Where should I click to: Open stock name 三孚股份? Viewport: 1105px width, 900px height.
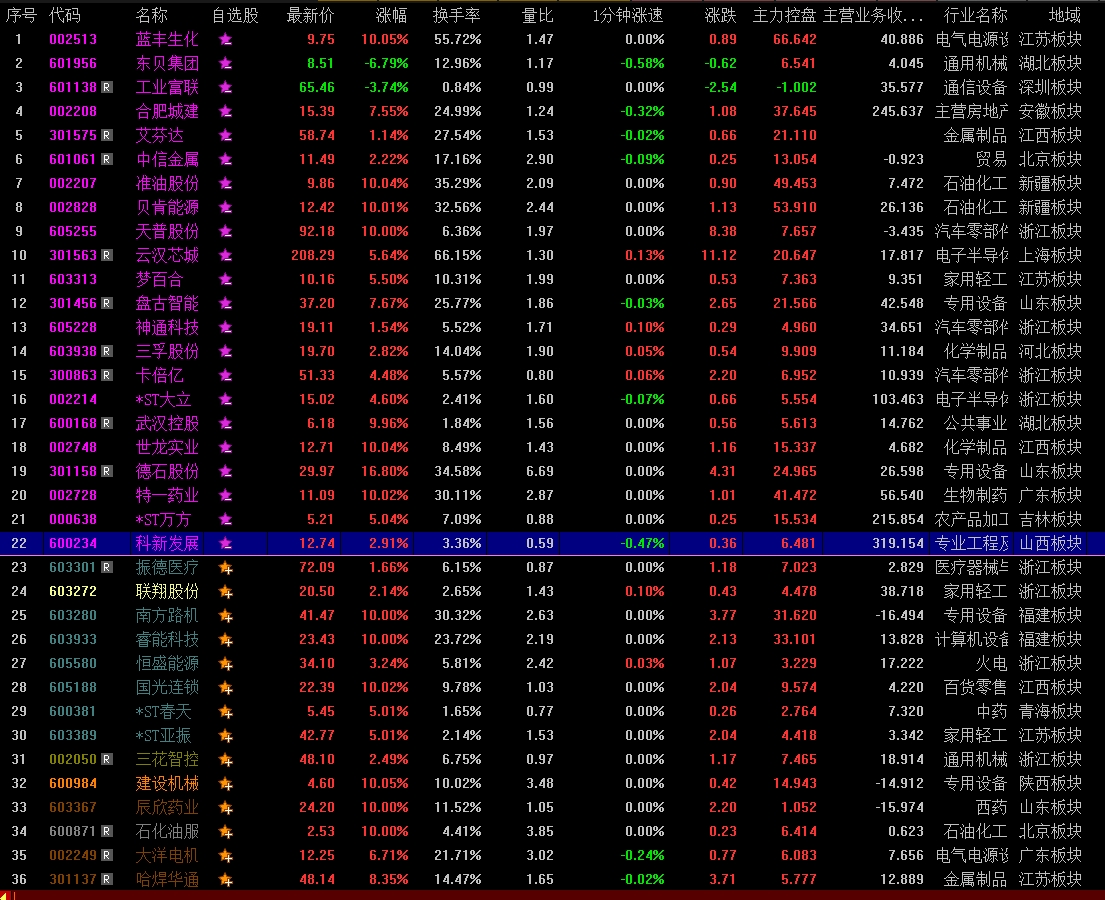[x=167, y=351]
